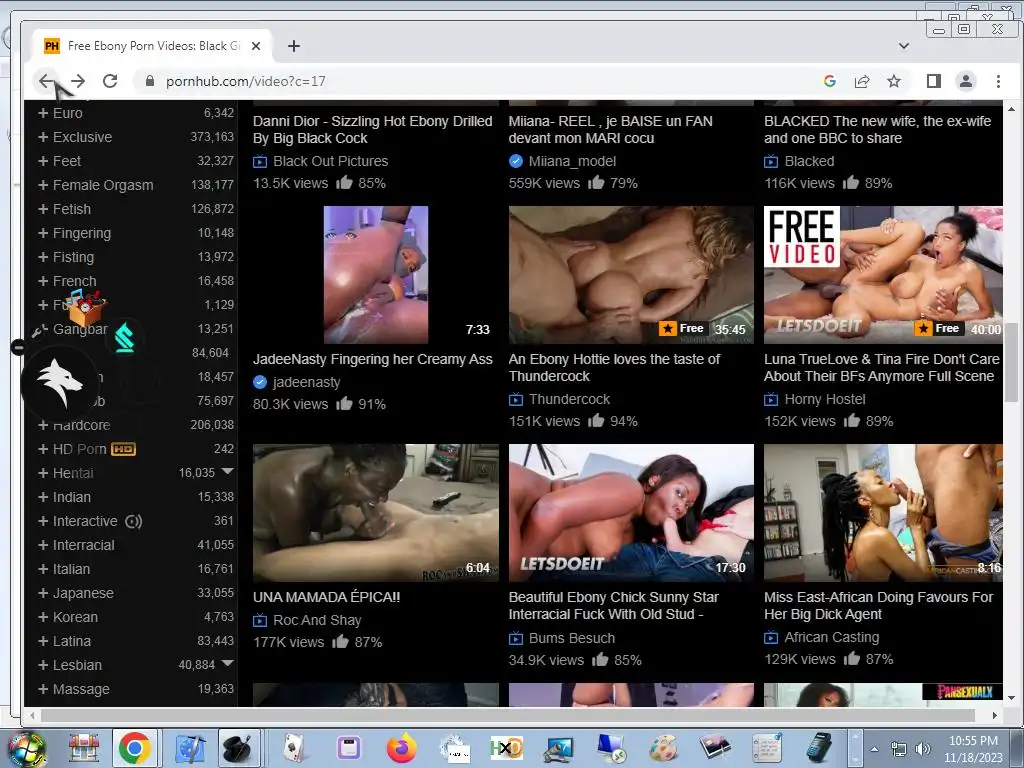Open the African Casting channel link
This screenshot has width=1024, height=768.
(x=831, y=637)
